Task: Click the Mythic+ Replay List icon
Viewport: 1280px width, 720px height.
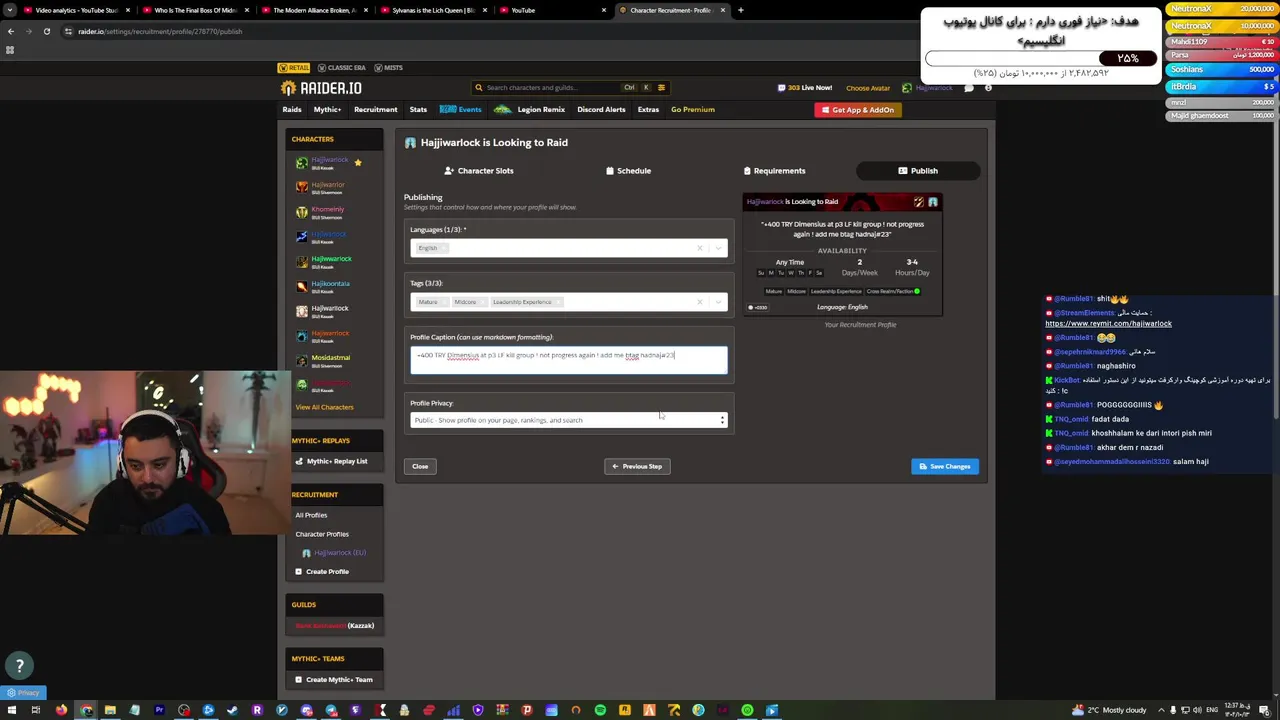Action: click(x=298, y=461)
